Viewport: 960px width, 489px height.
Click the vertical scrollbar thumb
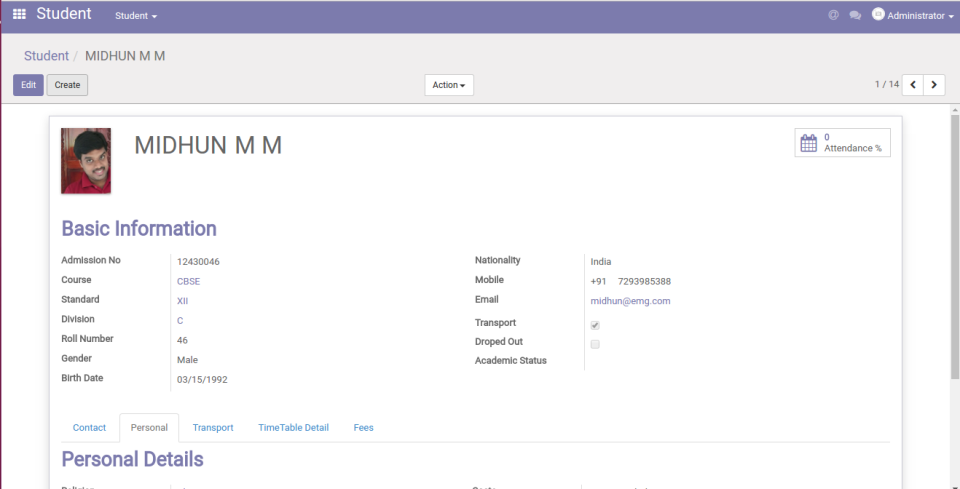[x=954, y=245]
